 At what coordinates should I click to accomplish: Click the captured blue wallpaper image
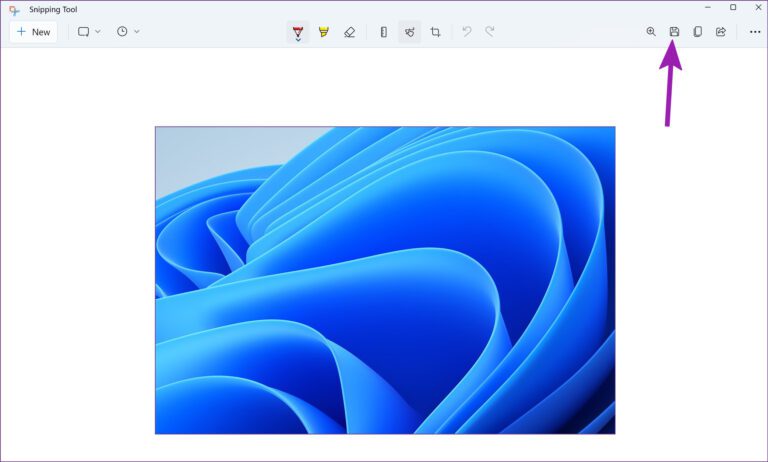(x=385, y=280)
